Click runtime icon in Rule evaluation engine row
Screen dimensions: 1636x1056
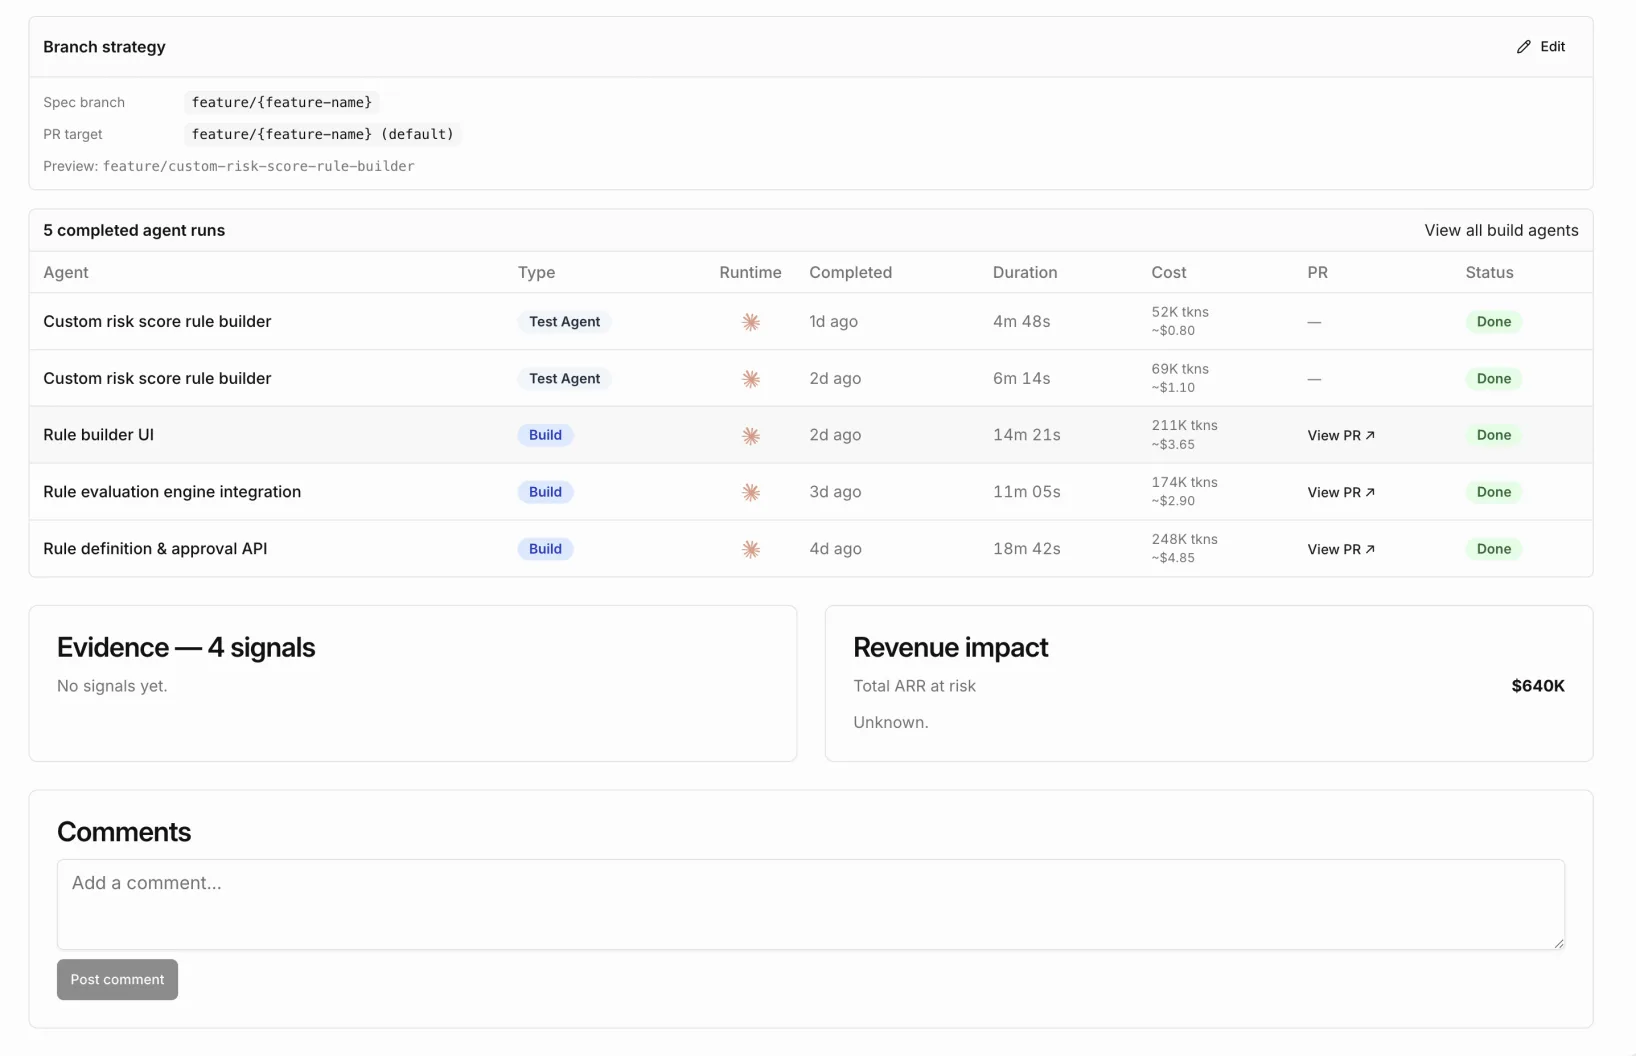(x=751, y=492)
